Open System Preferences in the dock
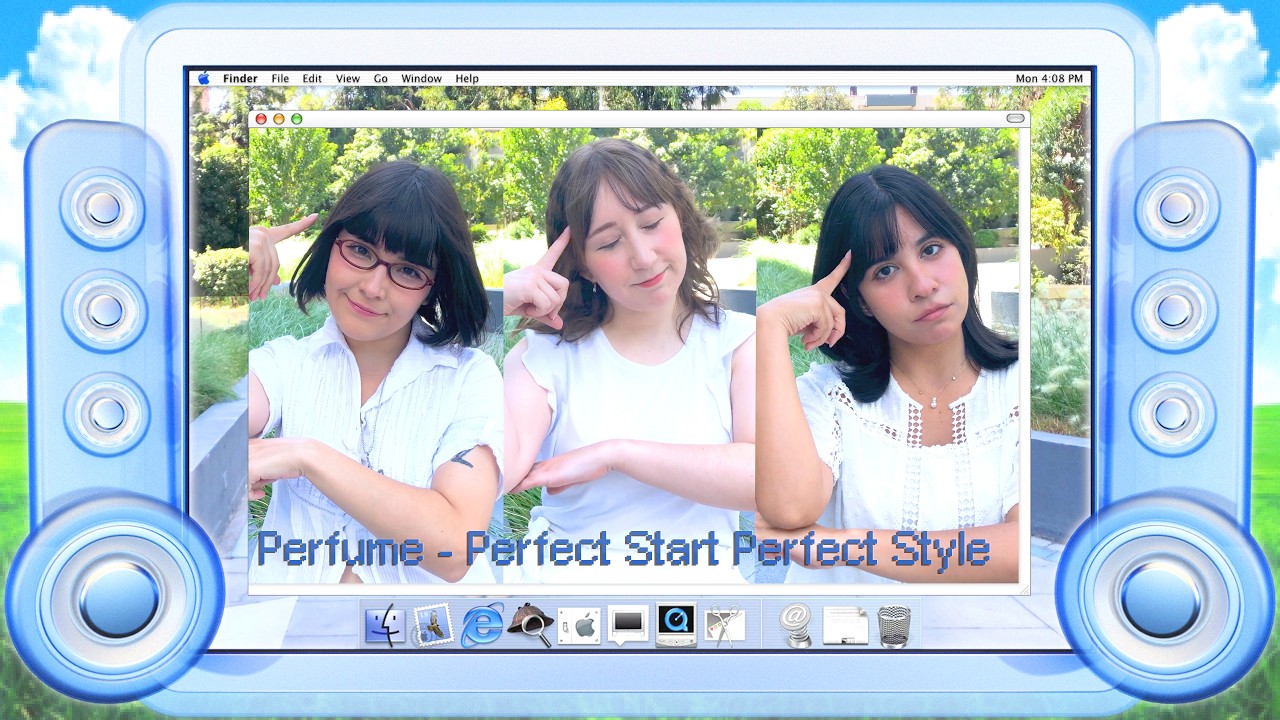The image size is (1280, 720). [579, 626]
